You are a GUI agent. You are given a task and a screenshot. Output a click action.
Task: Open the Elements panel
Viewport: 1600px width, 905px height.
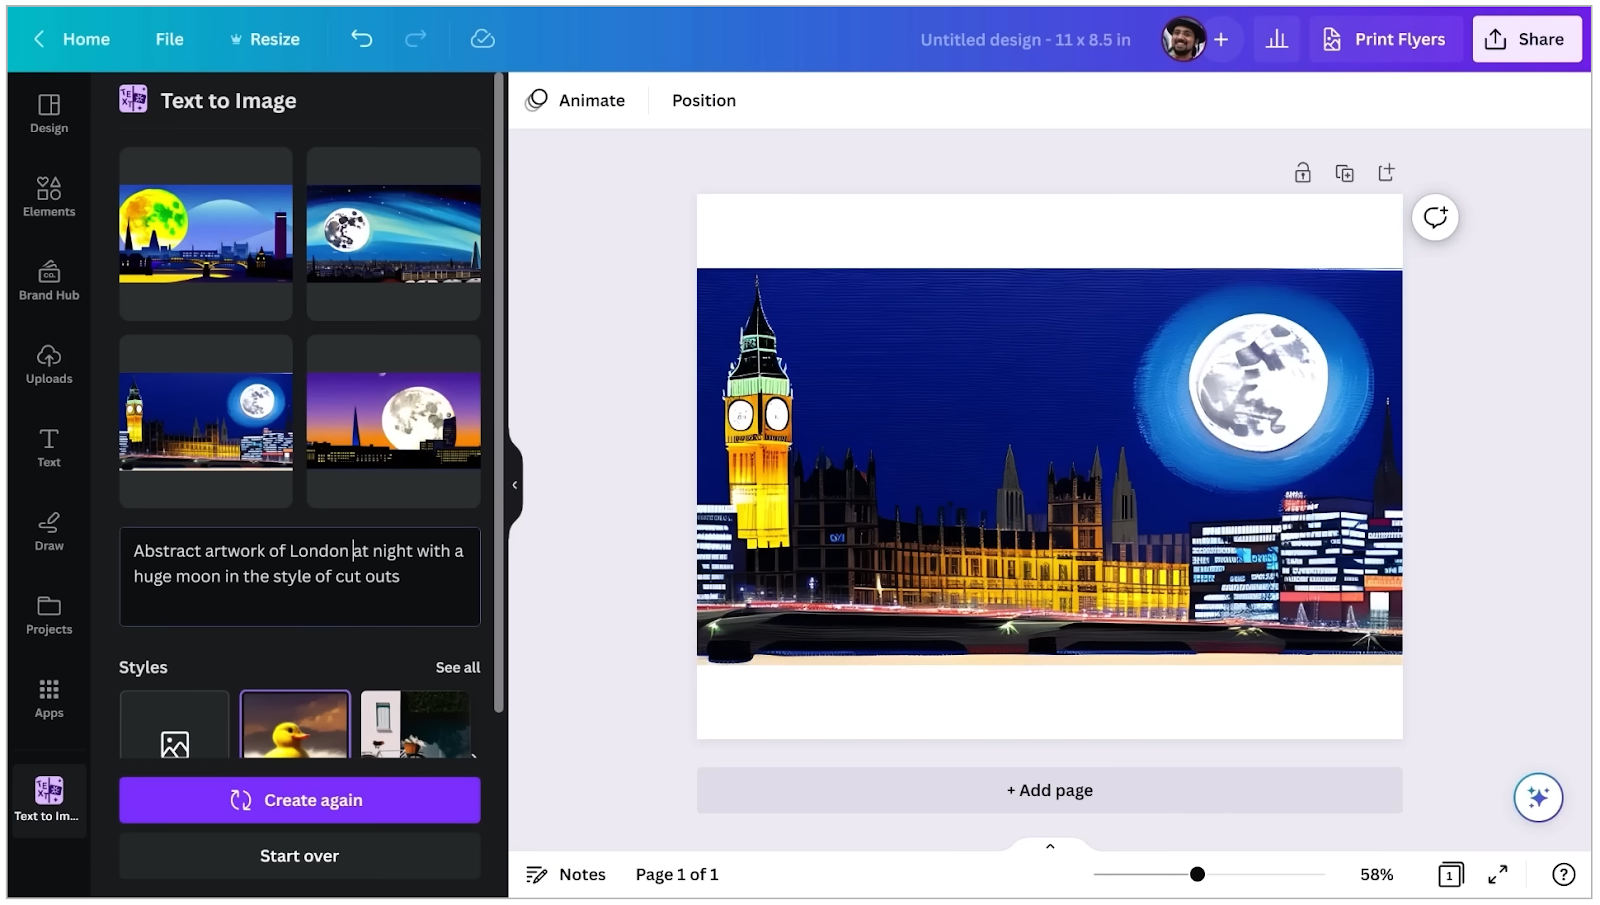point(48,195)
